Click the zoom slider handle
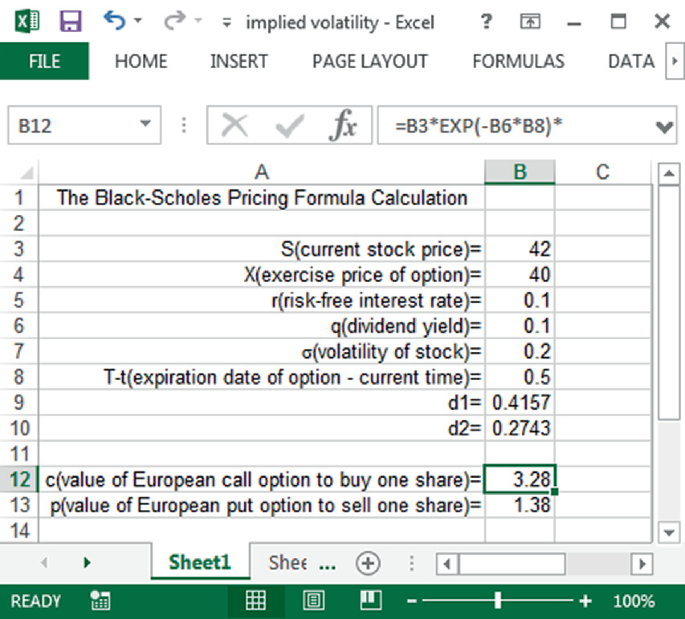This screenshot has height=619, width=685. [x=497, y=601]
